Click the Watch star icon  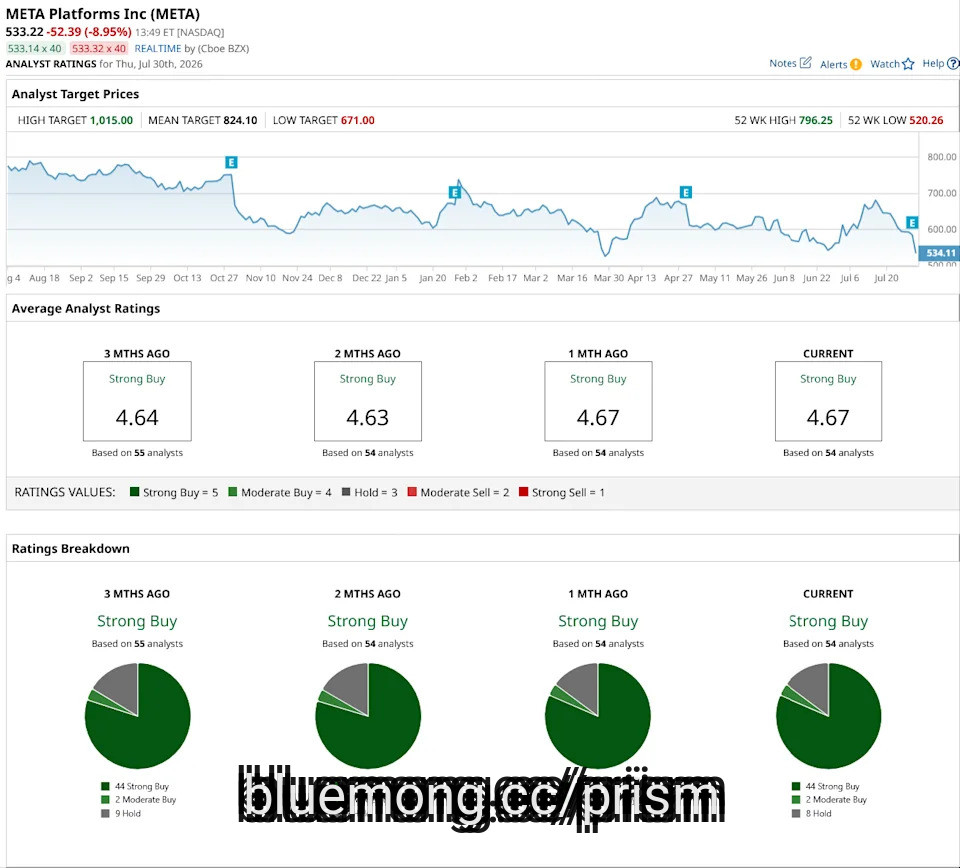pos(908,64)
